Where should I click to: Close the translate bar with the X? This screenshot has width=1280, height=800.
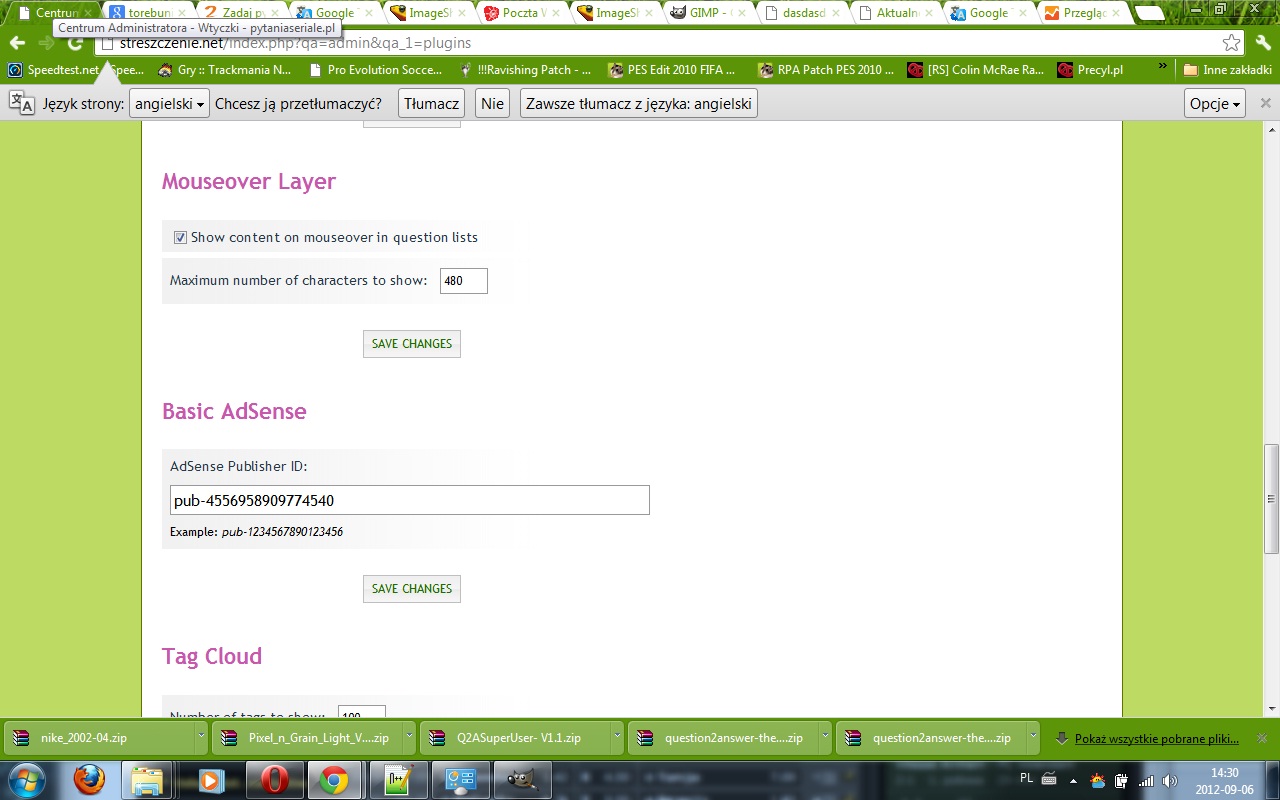[1265, 103]
